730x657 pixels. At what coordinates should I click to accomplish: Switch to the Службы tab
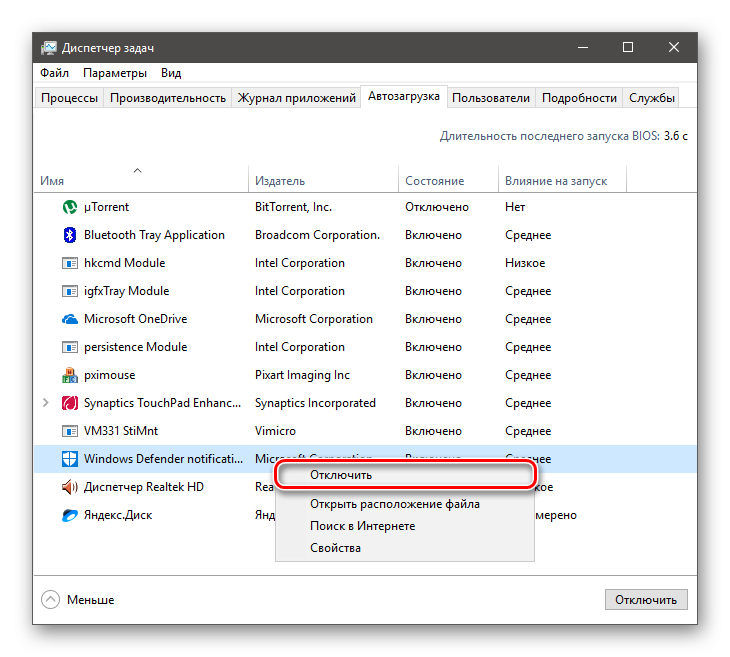[652, 98]
